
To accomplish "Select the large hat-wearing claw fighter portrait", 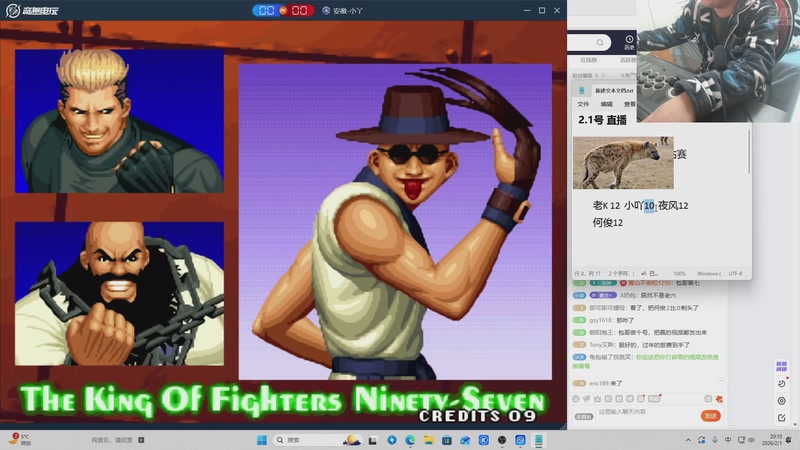I will (x=395, y=222).
